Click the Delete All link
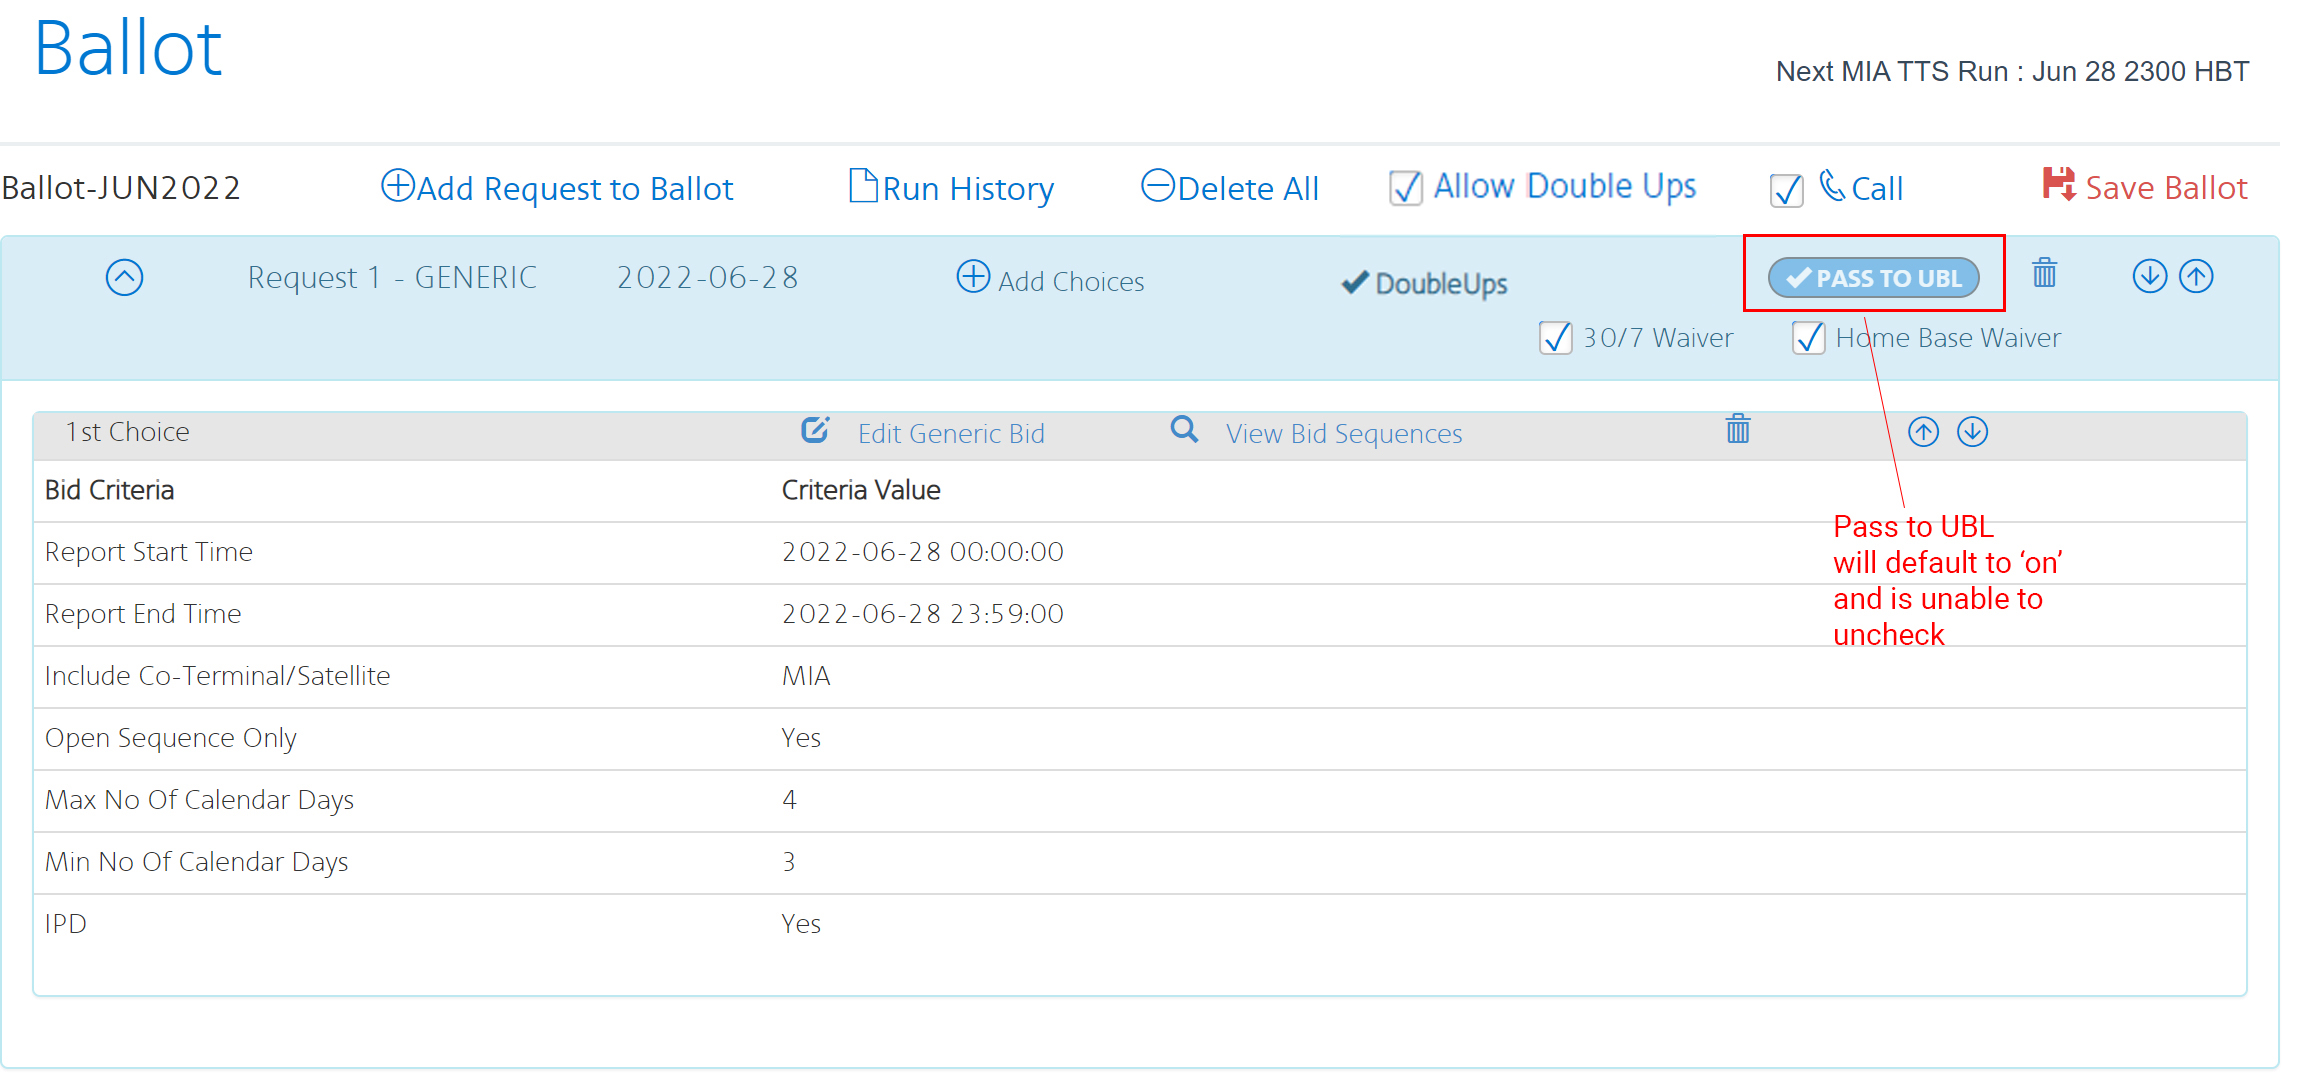 tap(1248, 189)
